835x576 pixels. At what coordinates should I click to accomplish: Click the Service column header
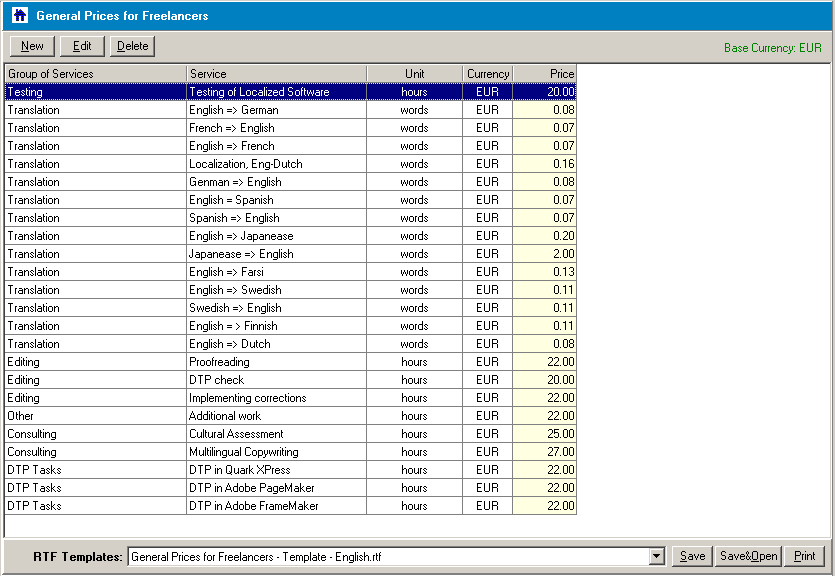(276, 74)
